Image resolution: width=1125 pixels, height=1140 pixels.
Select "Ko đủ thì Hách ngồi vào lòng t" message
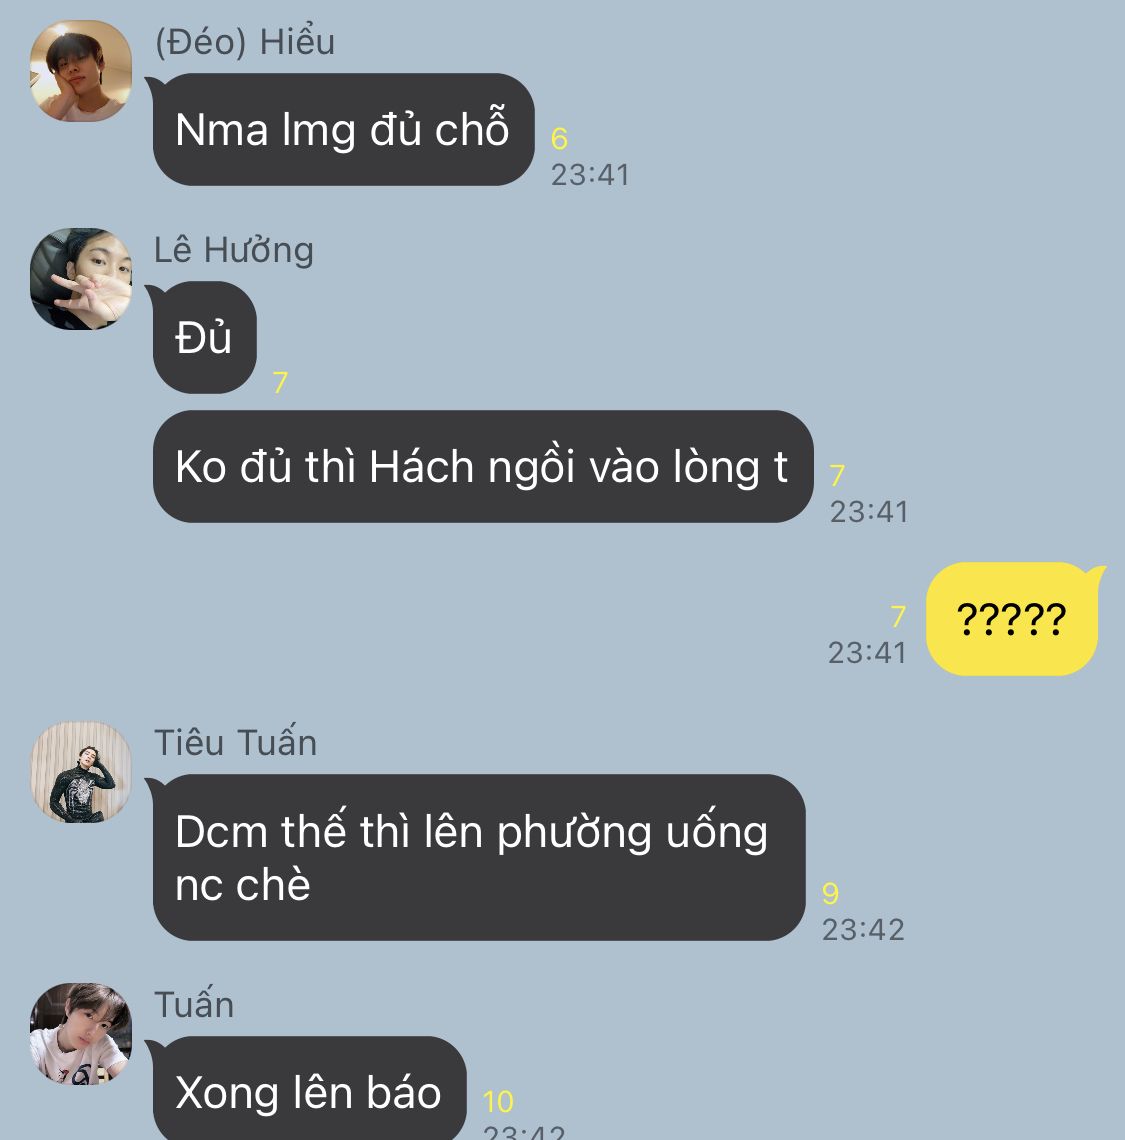(x=483, y=466)
